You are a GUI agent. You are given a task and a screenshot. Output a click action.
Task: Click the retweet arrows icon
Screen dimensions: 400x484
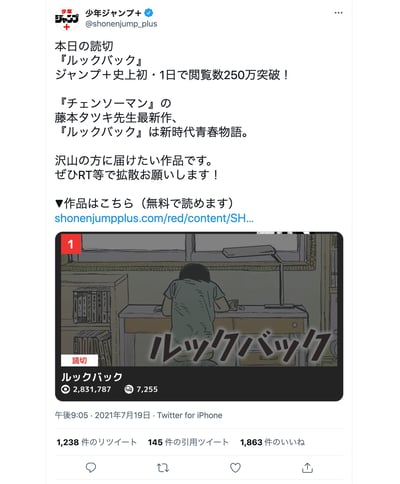(163, 468)
